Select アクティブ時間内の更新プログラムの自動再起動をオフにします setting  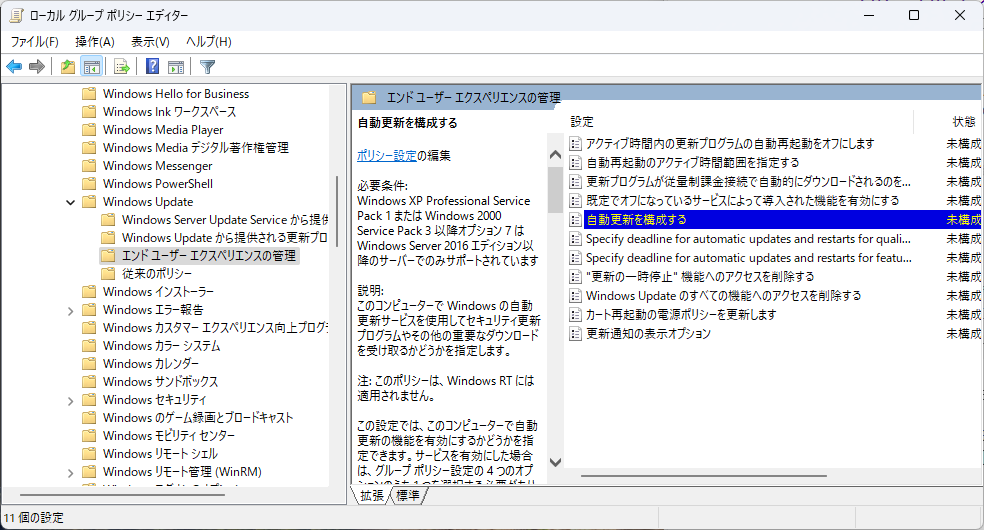tap(730, 144)
